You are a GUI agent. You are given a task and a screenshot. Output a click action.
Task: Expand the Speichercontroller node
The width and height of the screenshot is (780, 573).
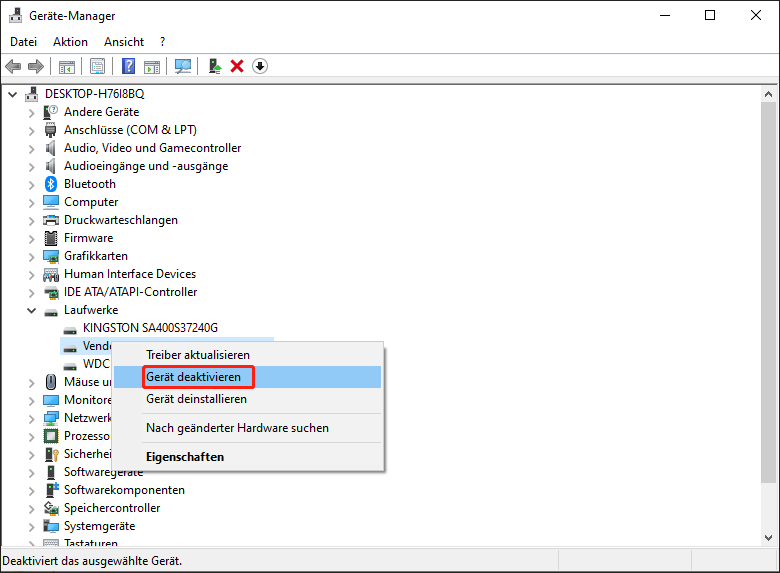31,509
